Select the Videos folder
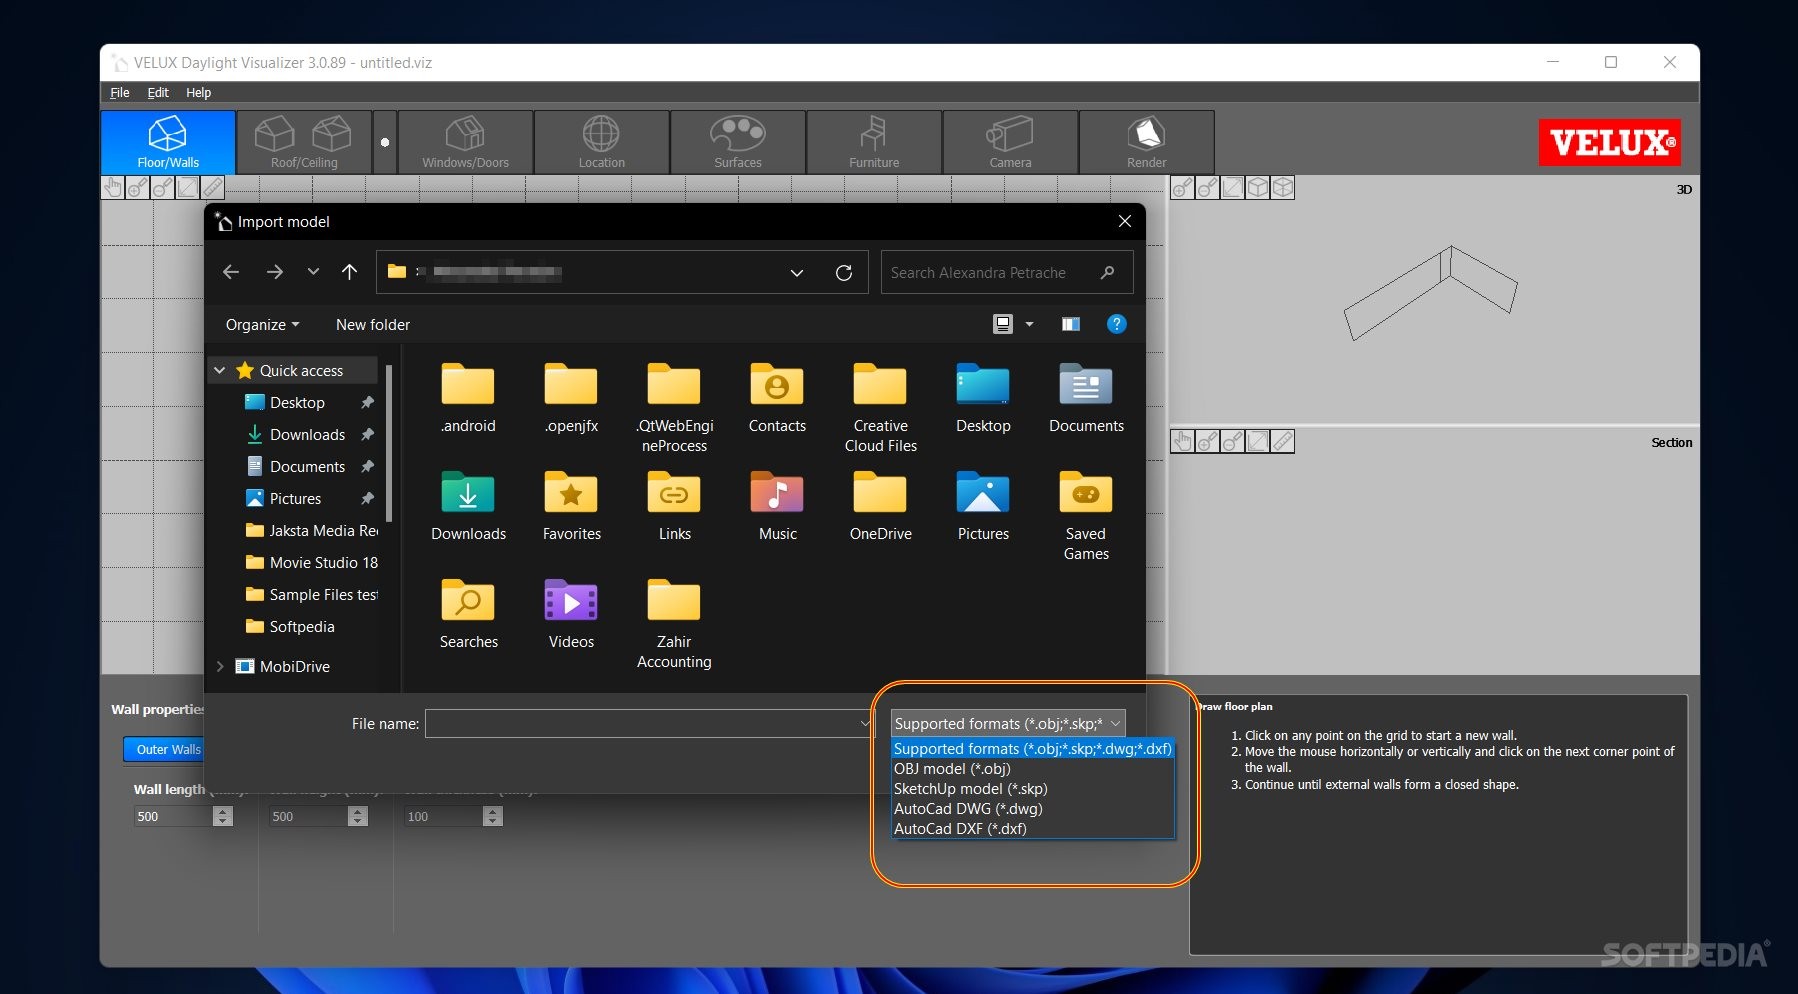Screen dimensions: 1798x994 (571, 614)
